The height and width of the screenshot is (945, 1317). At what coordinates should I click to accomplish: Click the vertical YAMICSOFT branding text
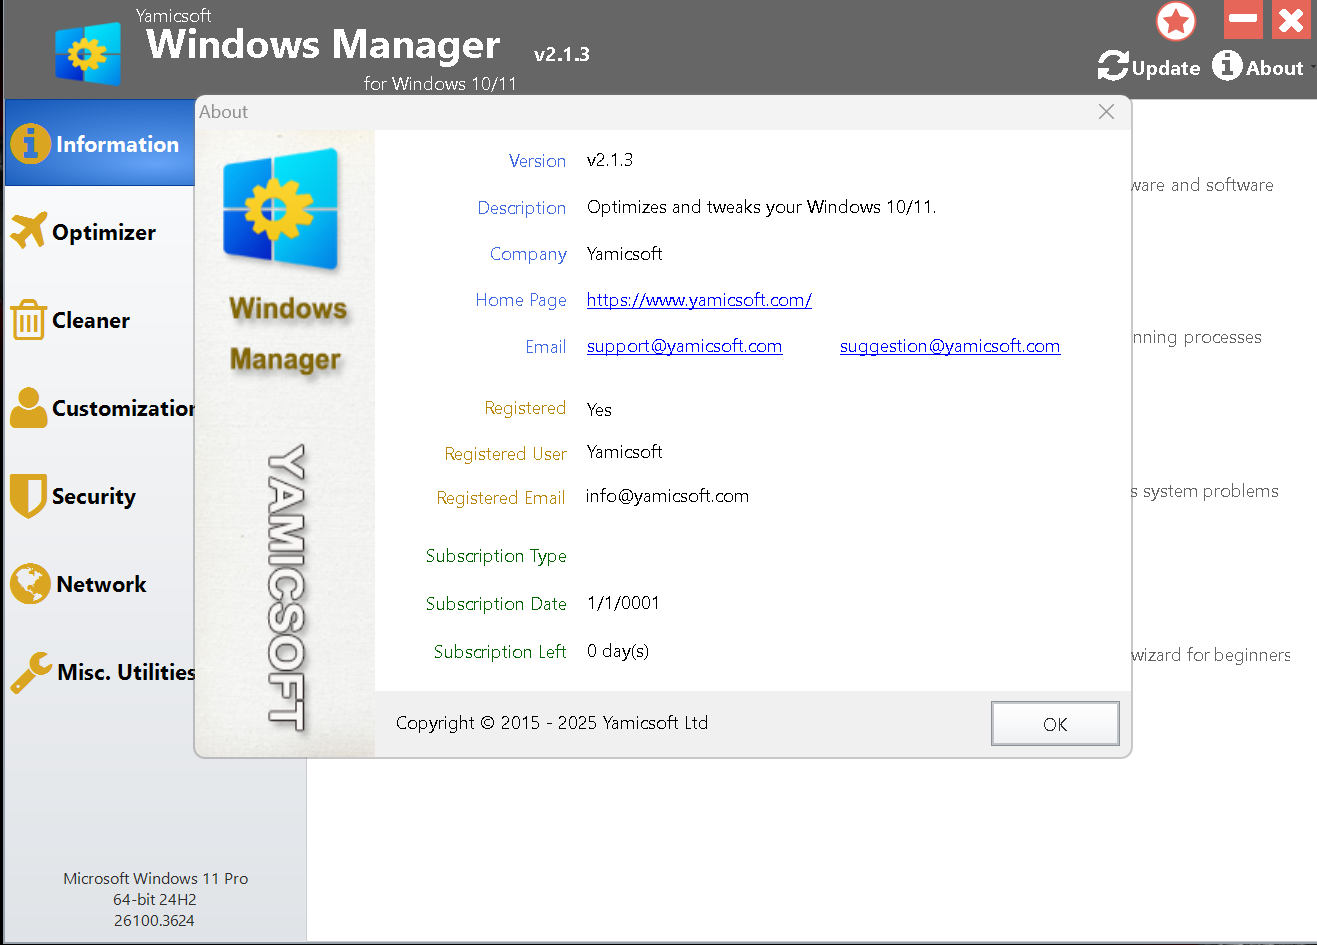pyautogui.click(x=286, y=587)
